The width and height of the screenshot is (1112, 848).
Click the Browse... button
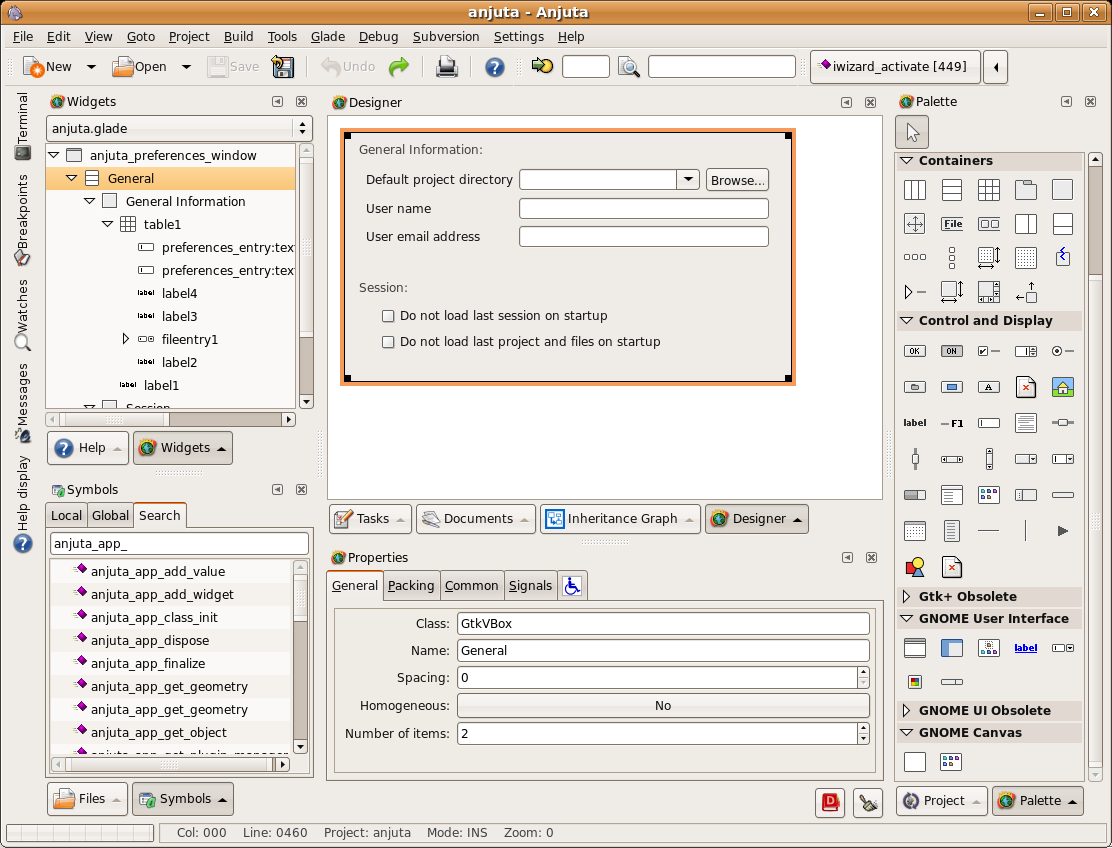(x=737, y=180)
